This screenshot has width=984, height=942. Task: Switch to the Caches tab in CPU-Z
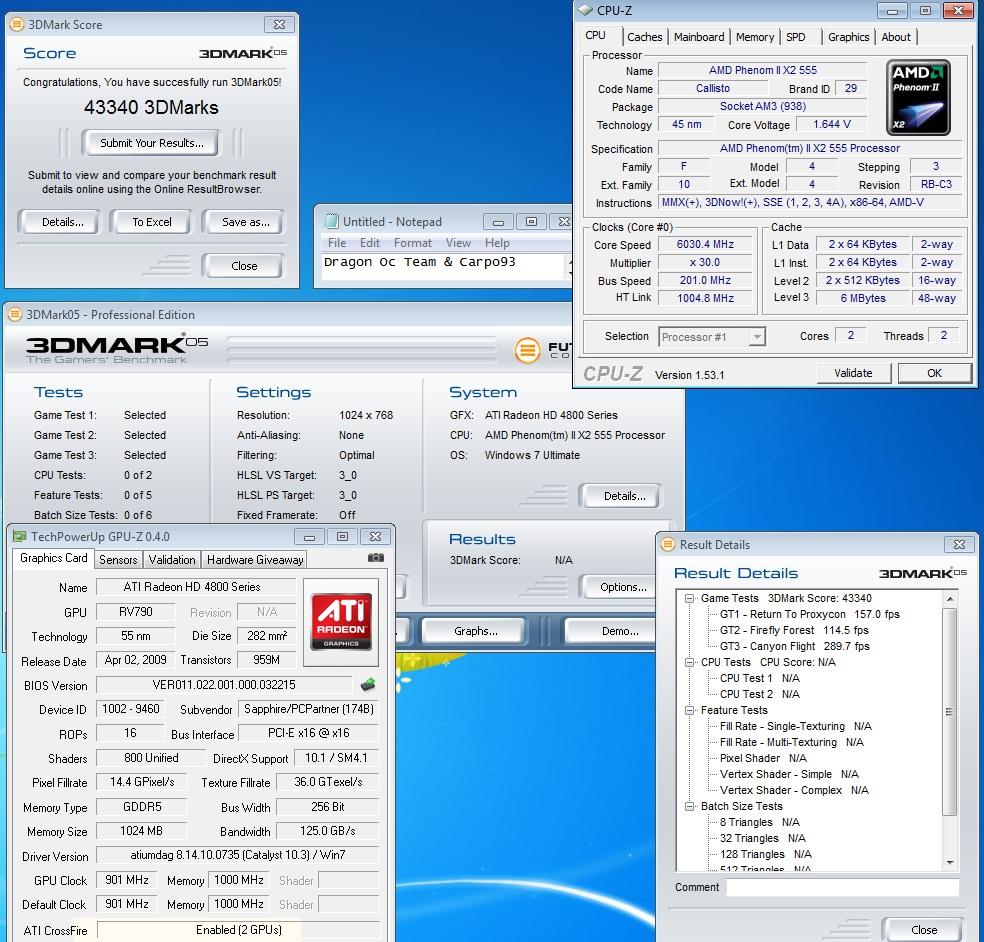point(644,37)
